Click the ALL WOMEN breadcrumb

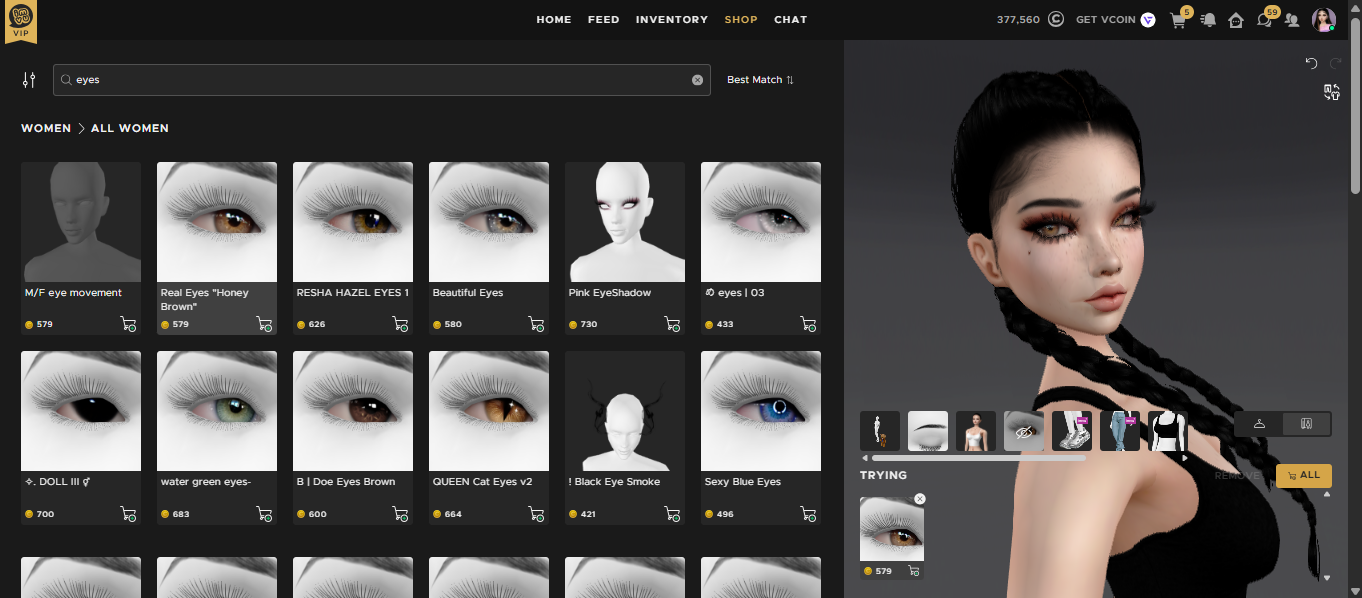pyautogui.click(x=130, y=128)
